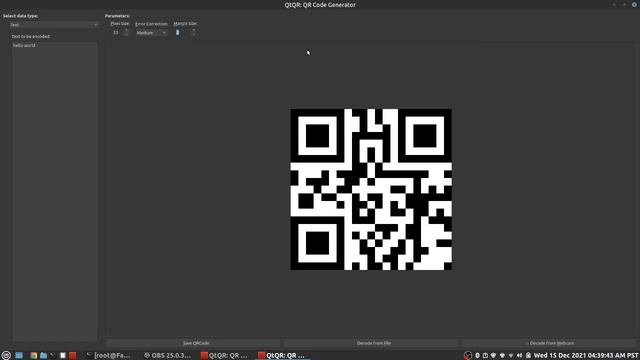The height and width of the screenshot is (360, 640).
Task: Decrease the Margin Size with down arrow
Action: point(194,35)
